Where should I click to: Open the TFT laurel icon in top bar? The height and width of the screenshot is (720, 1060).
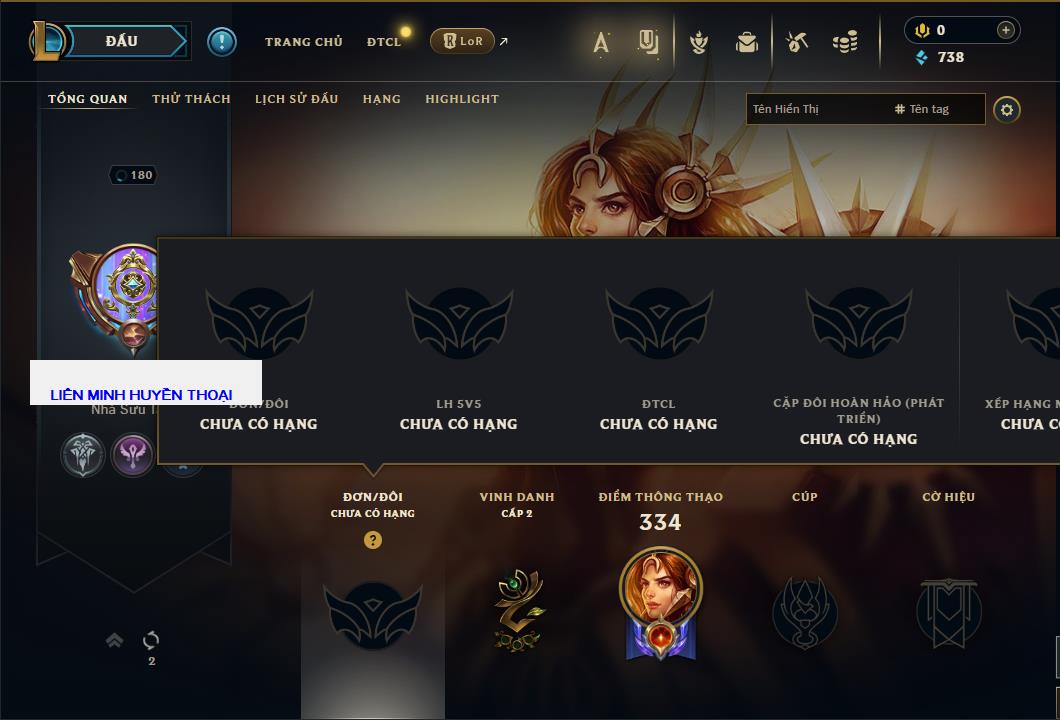(x=698, y=43)
